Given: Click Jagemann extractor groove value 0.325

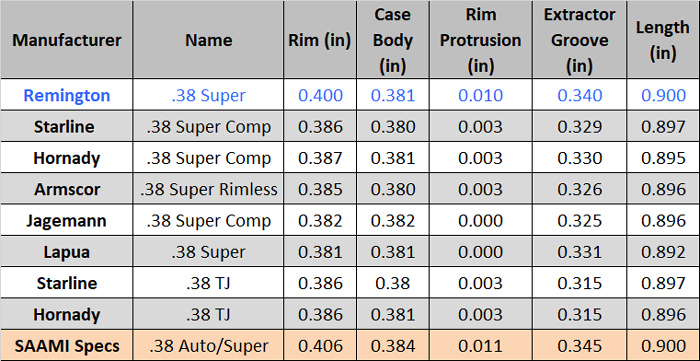Looking at the screenshot, I should coord(579,220).
